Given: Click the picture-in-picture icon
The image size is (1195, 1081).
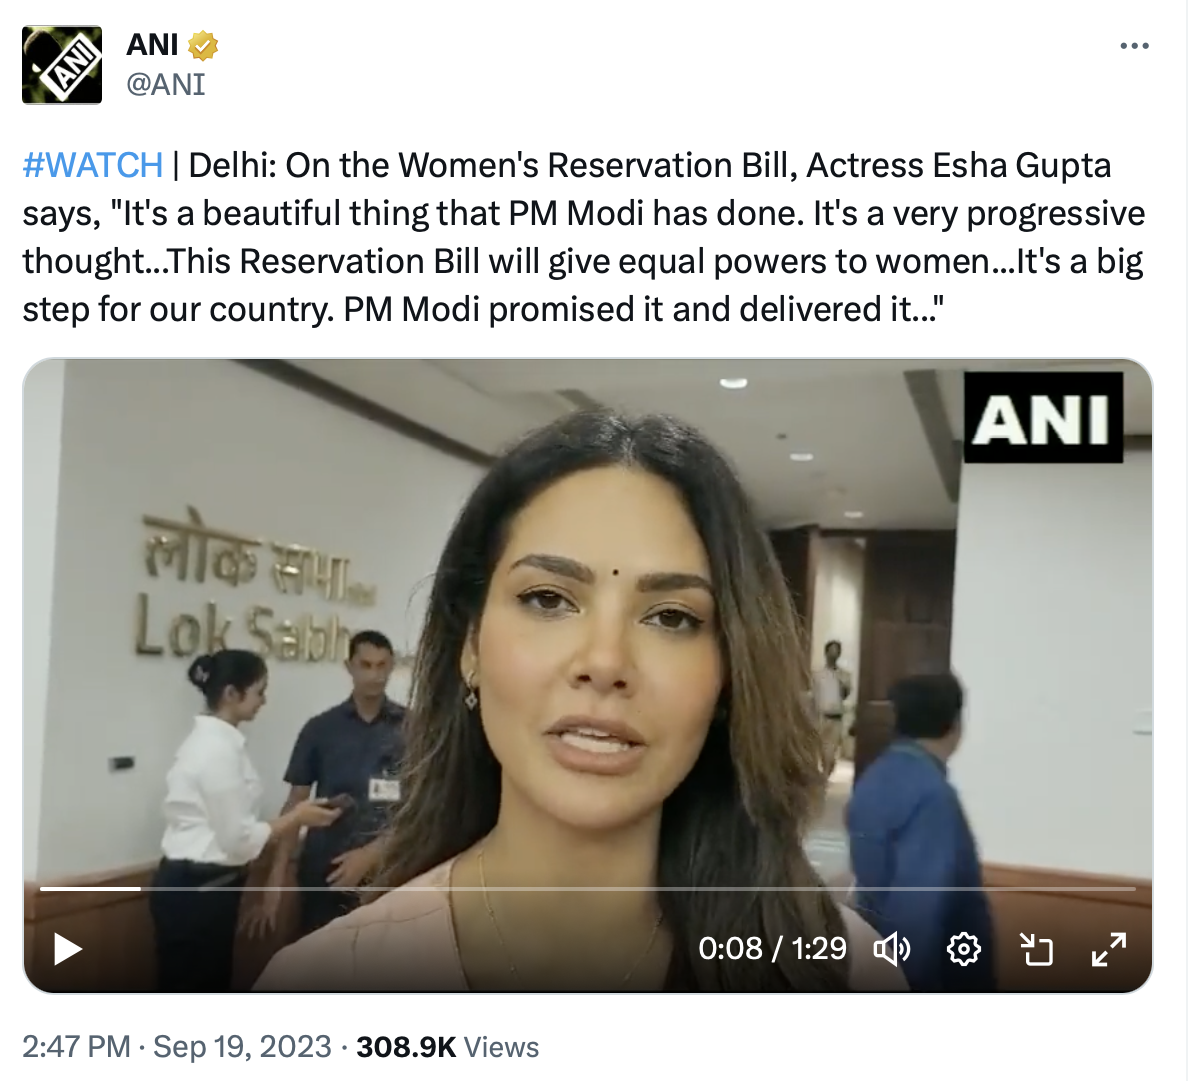Looking at the screenshot, I should [1036, 948].
